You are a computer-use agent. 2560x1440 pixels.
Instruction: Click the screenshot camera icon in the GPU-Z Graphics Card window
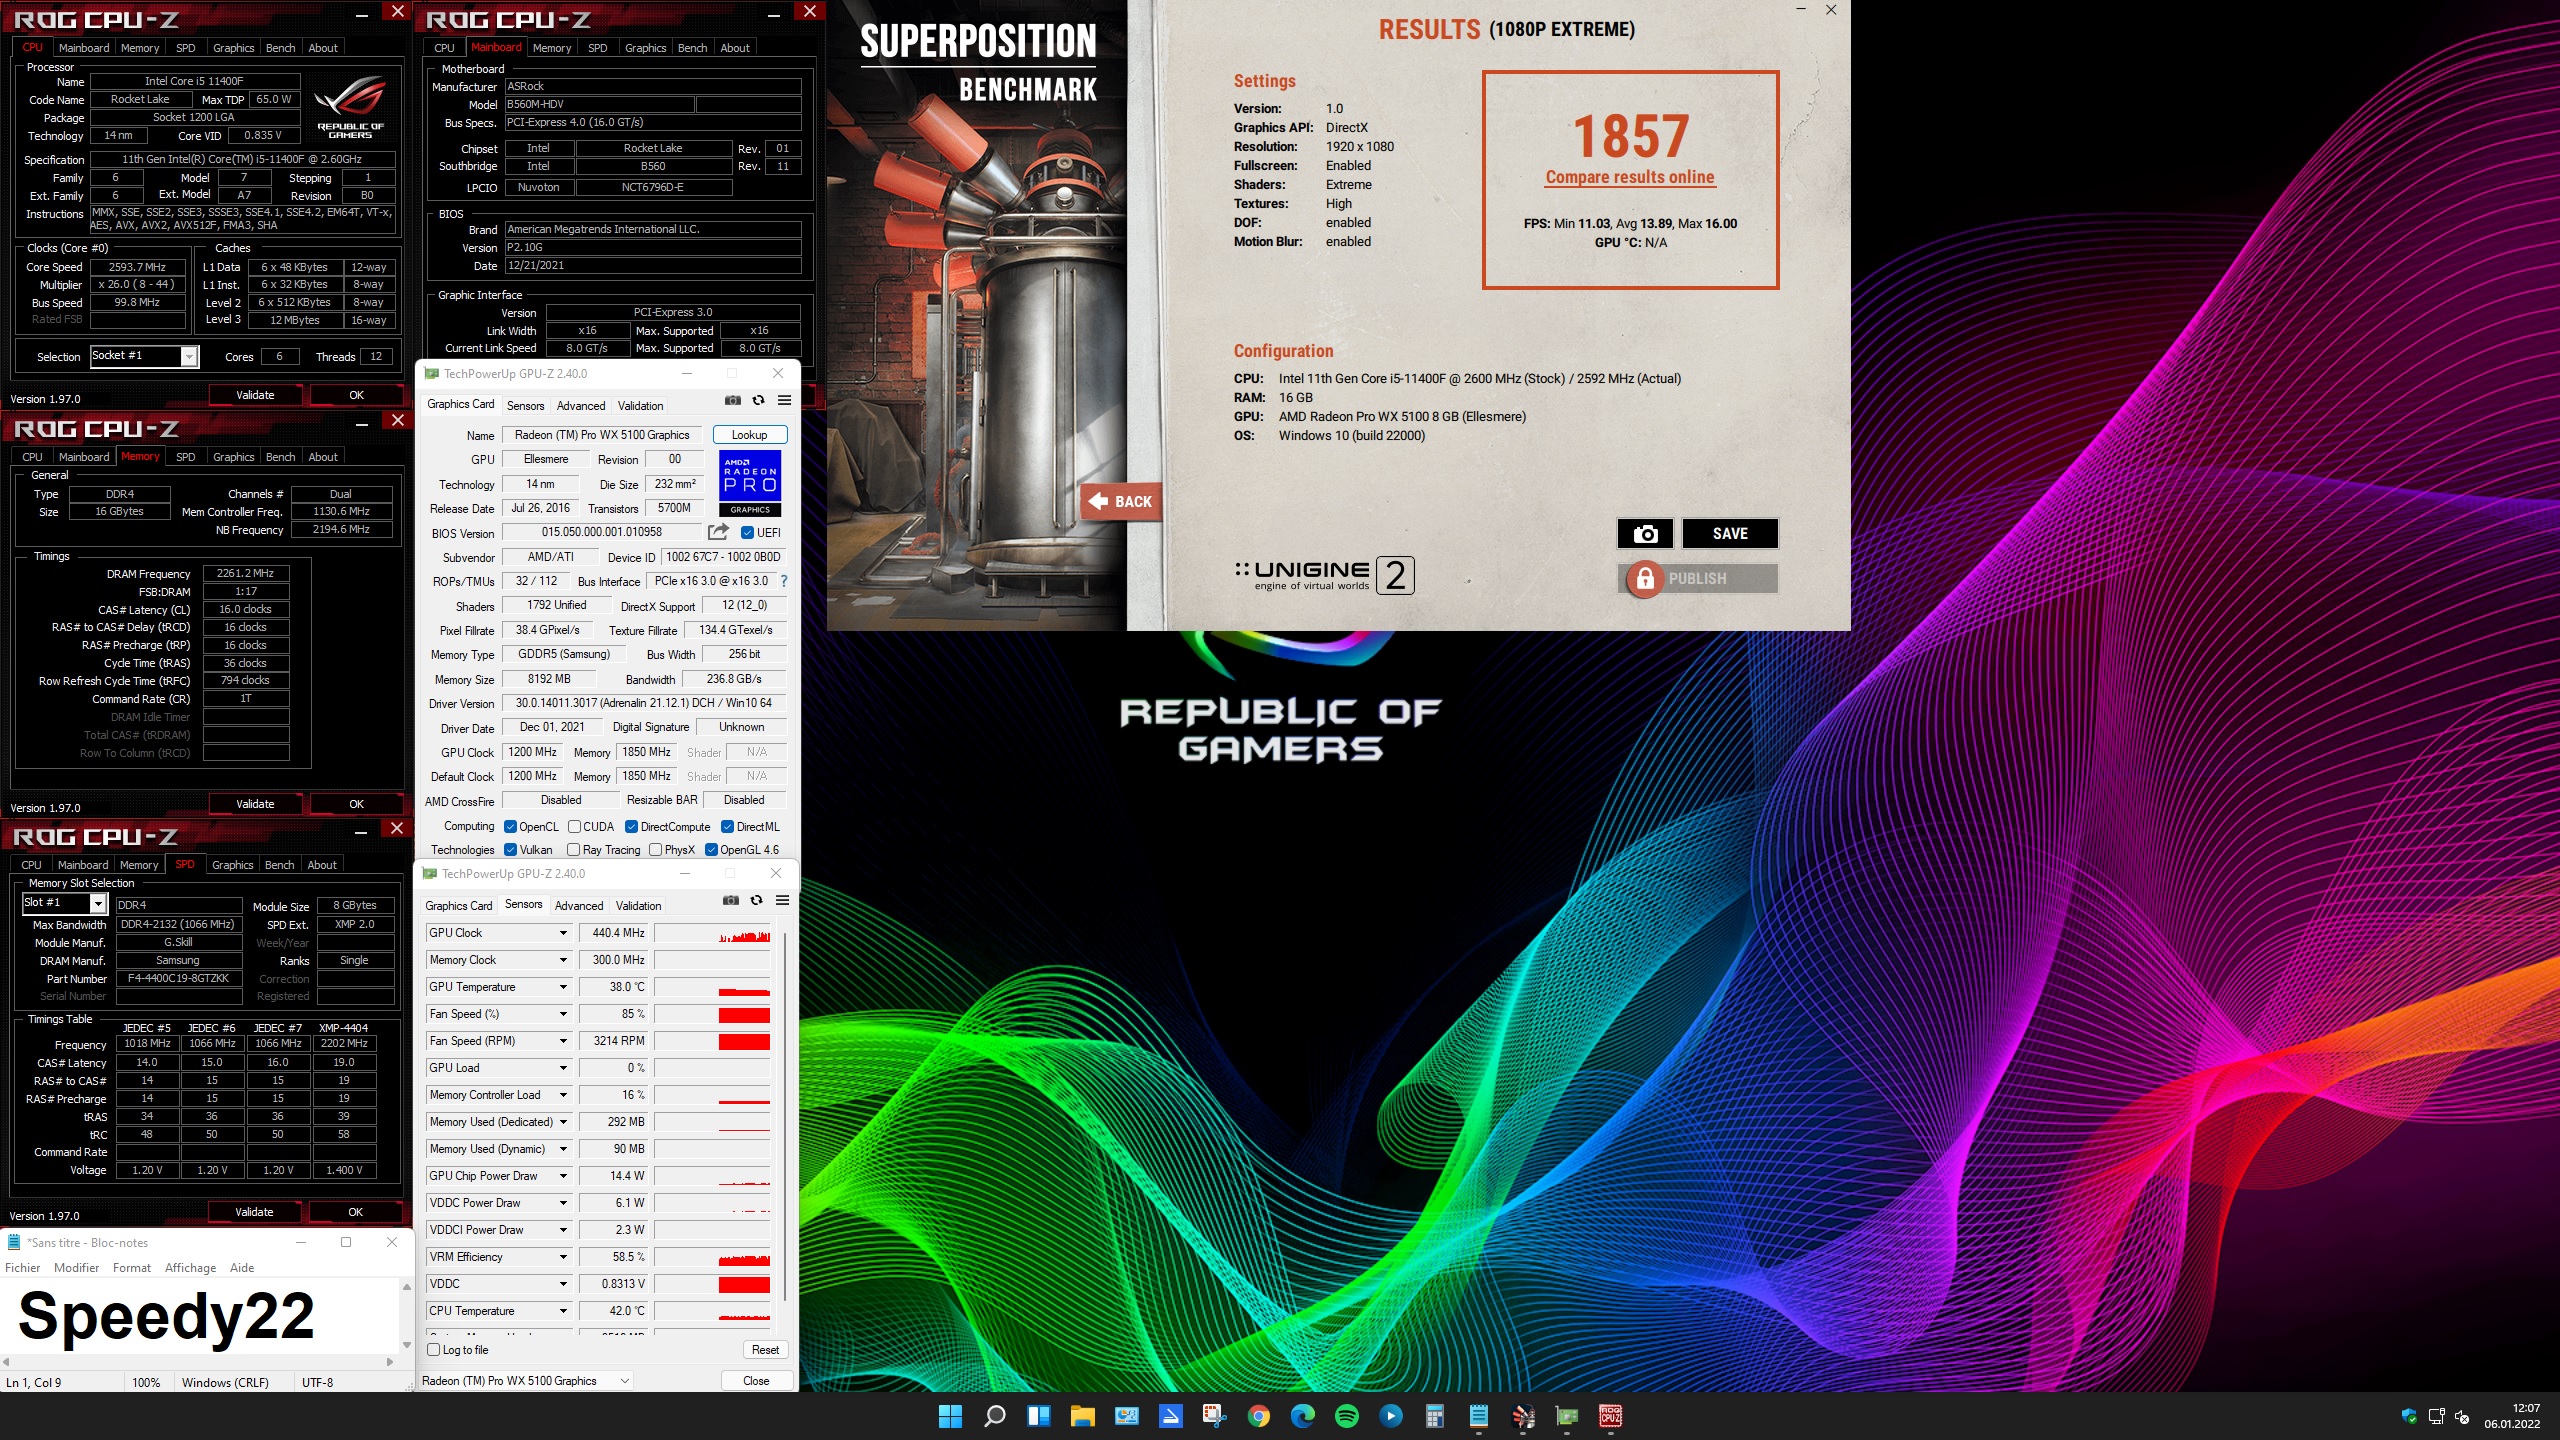[733, 400]
